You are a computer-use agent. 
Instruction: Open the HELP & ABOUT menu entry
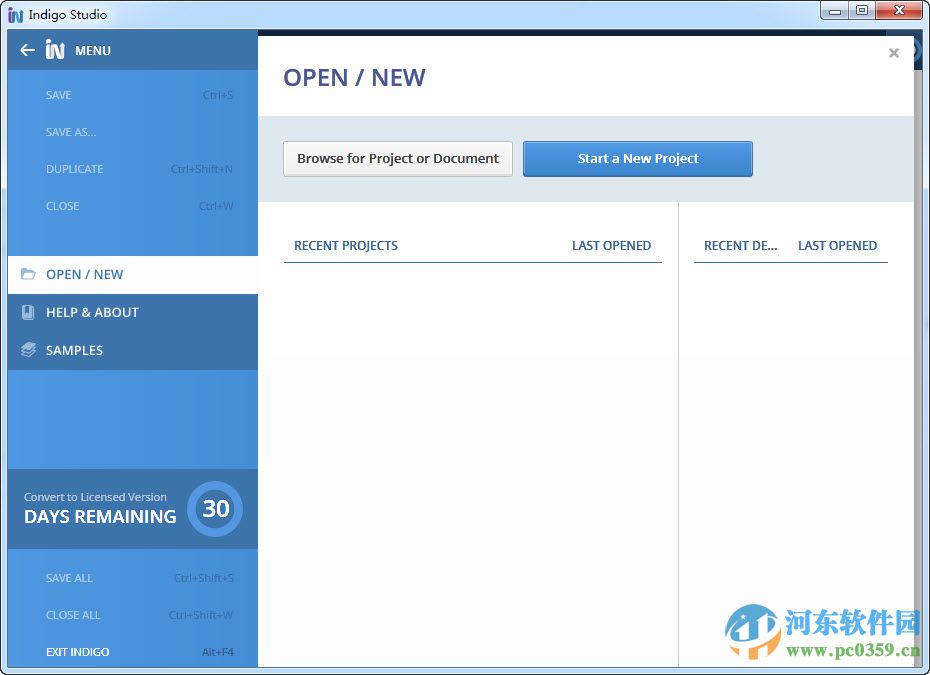tap(133, 313)
